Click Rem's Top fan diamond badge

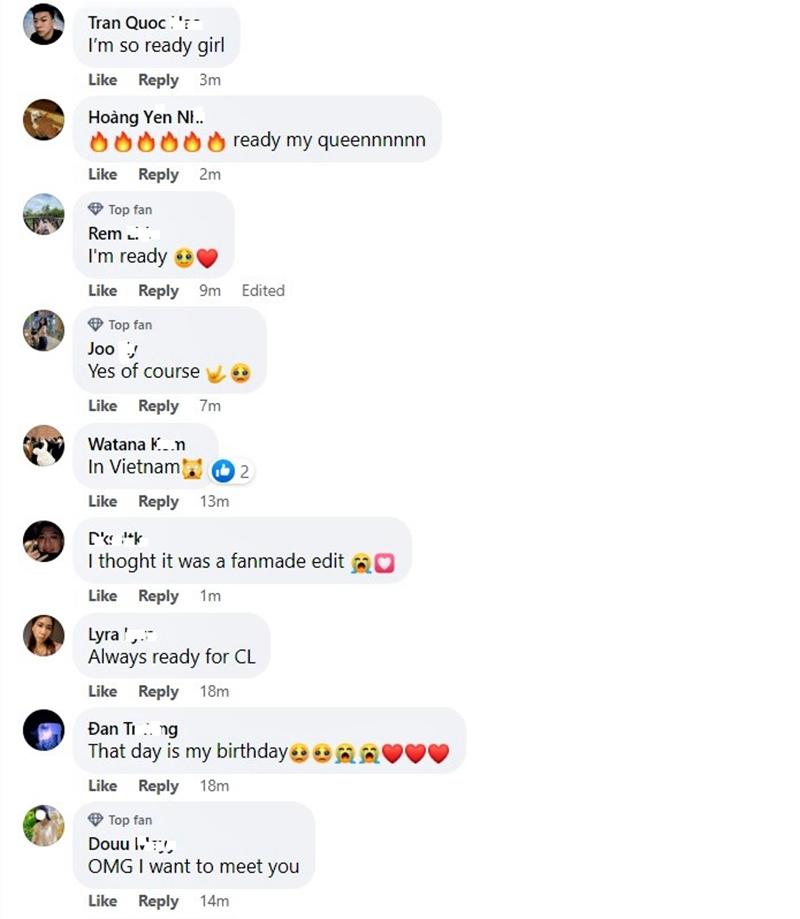click(96, 209)
